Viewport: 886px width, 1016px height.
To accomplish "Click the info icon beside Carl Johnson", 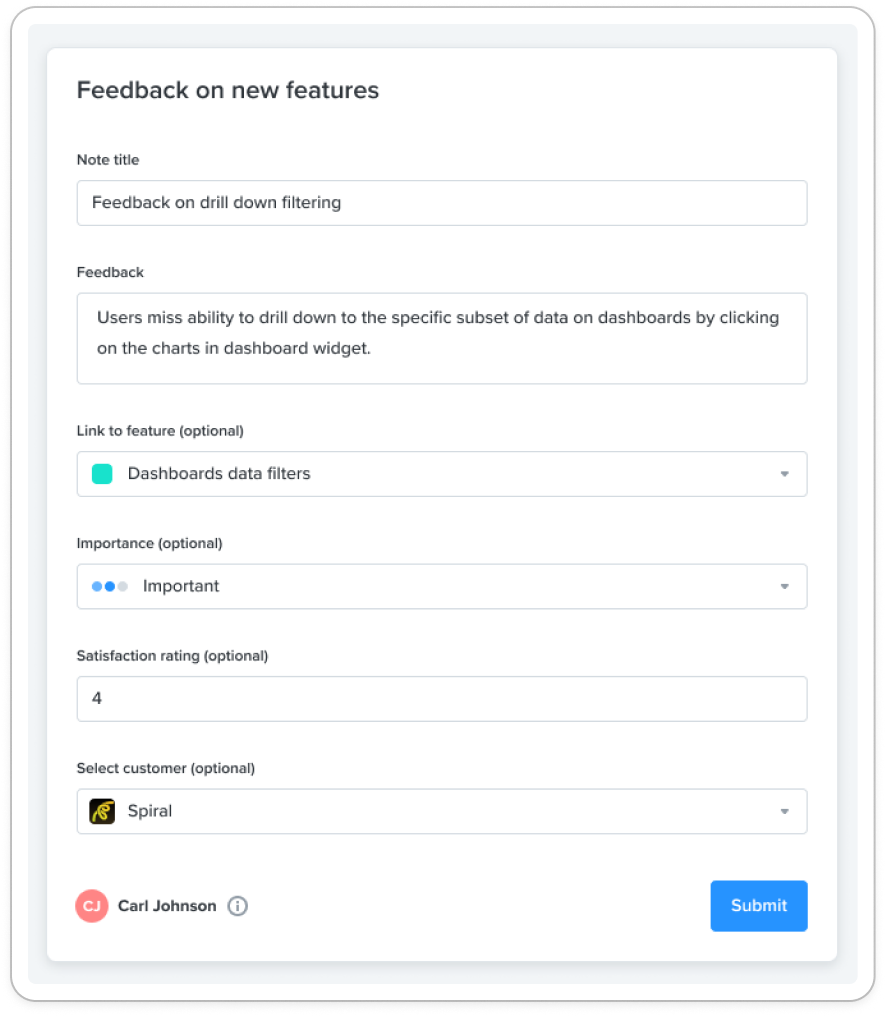I will (x=237, y=906).
